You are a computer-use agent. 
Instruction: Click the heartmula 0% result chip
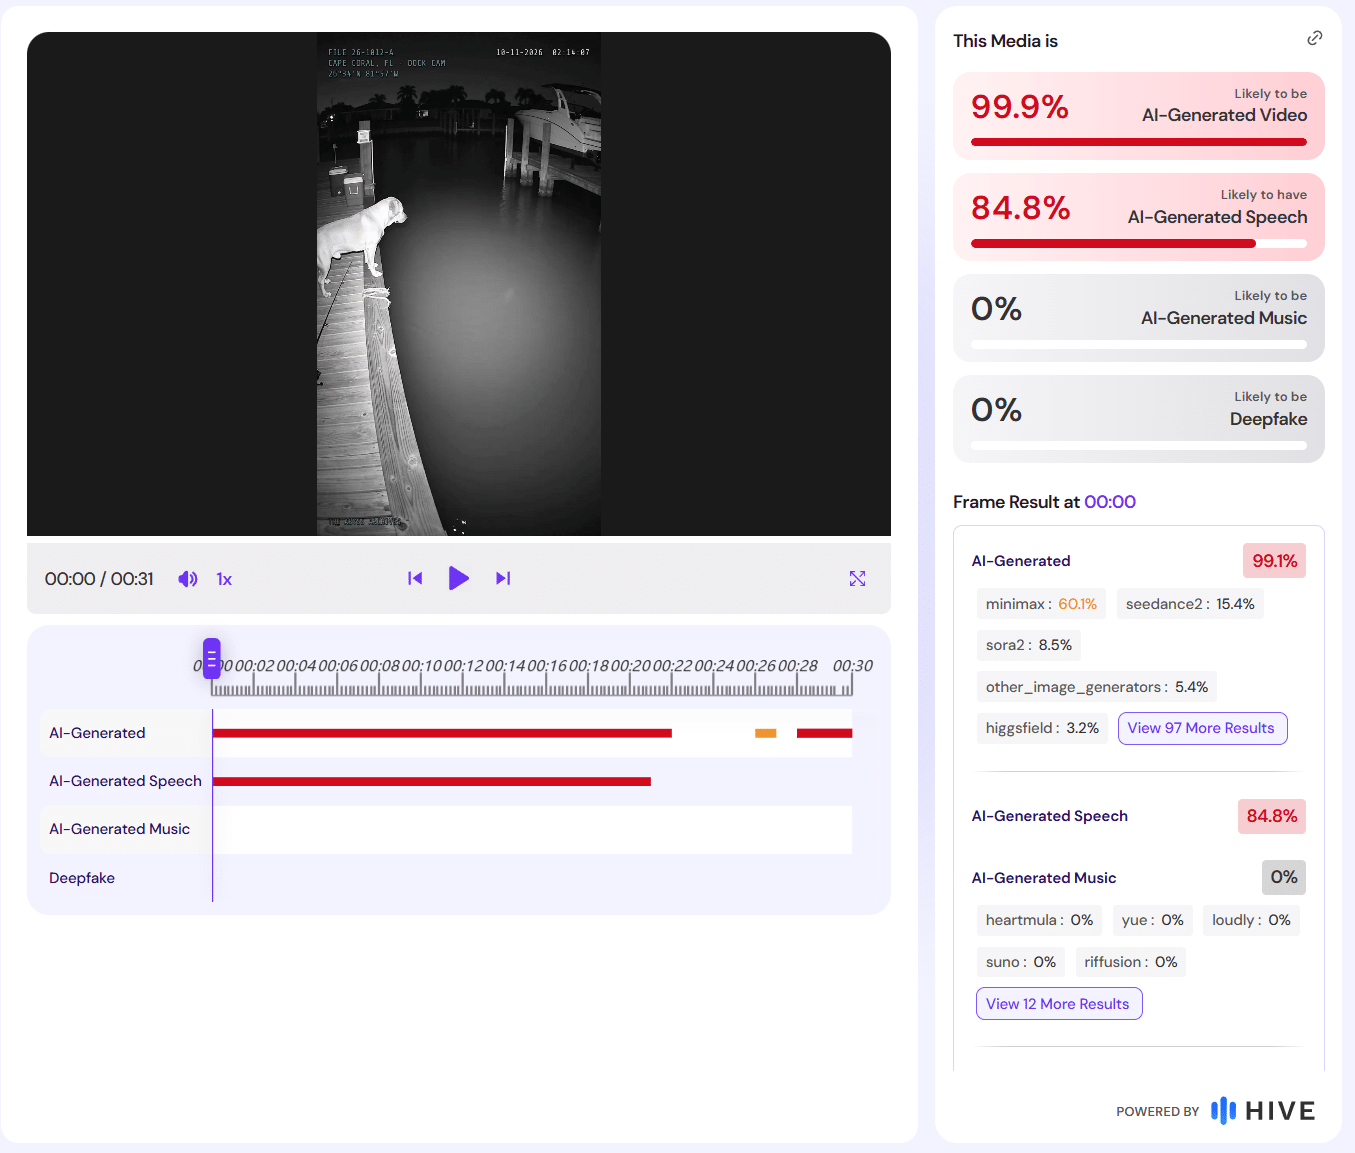[x=1039, y=920]
